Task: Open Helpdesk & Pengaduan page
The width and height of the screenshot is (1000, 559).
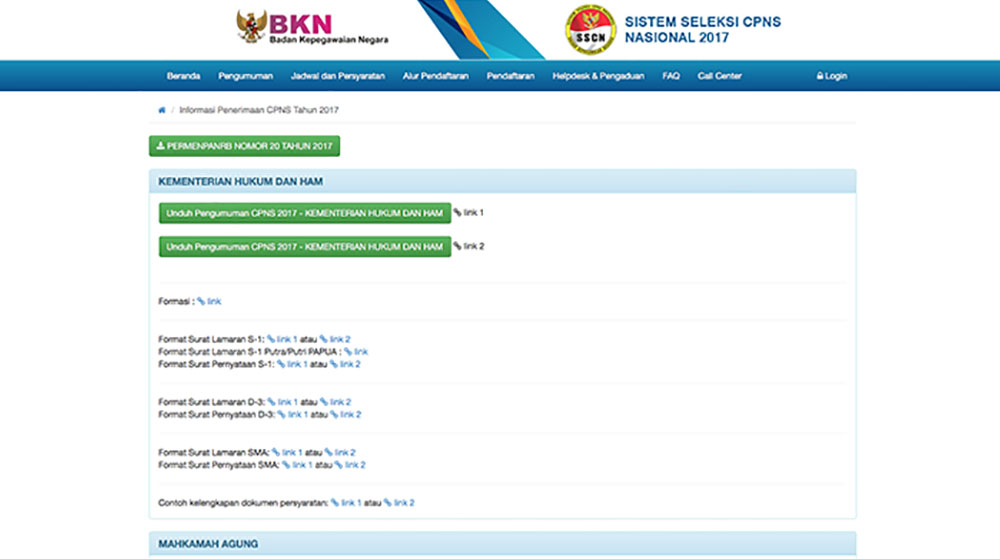Action: [x=598, y=76]
